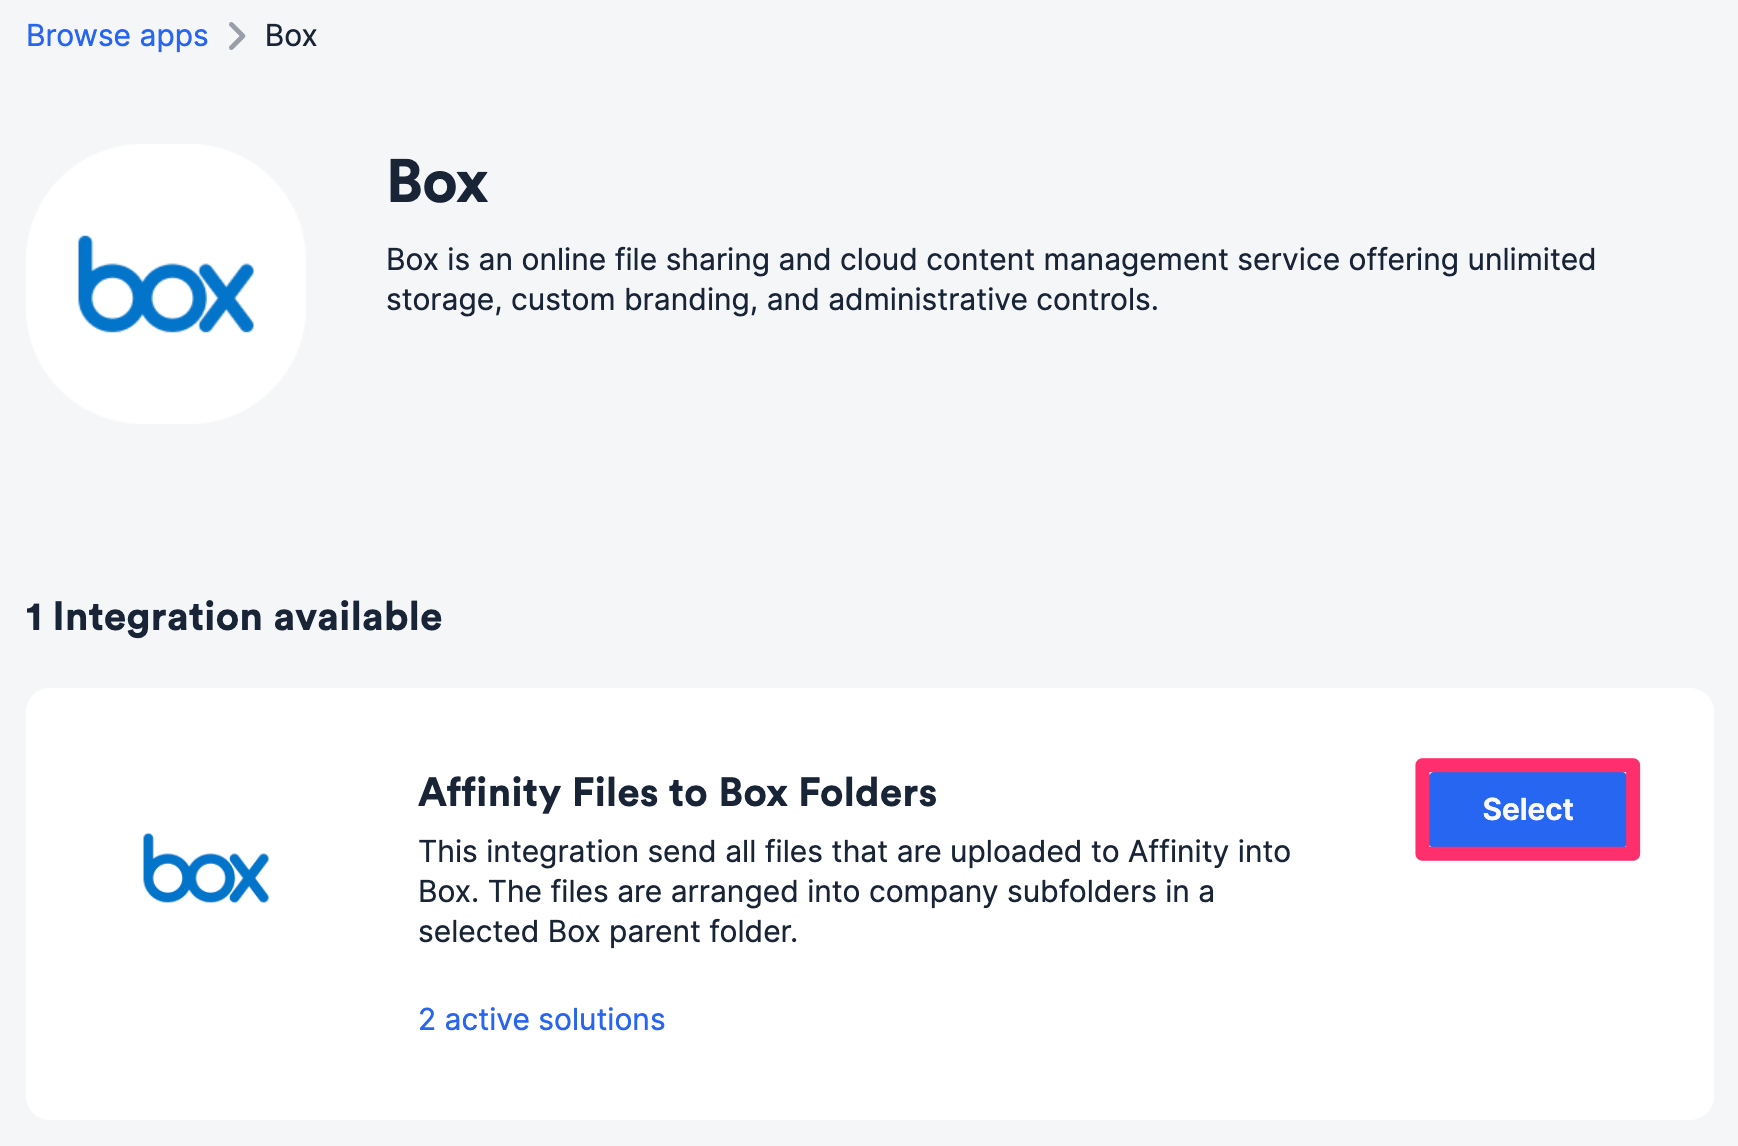Open Browse apps from the breadcrumb

116,35
